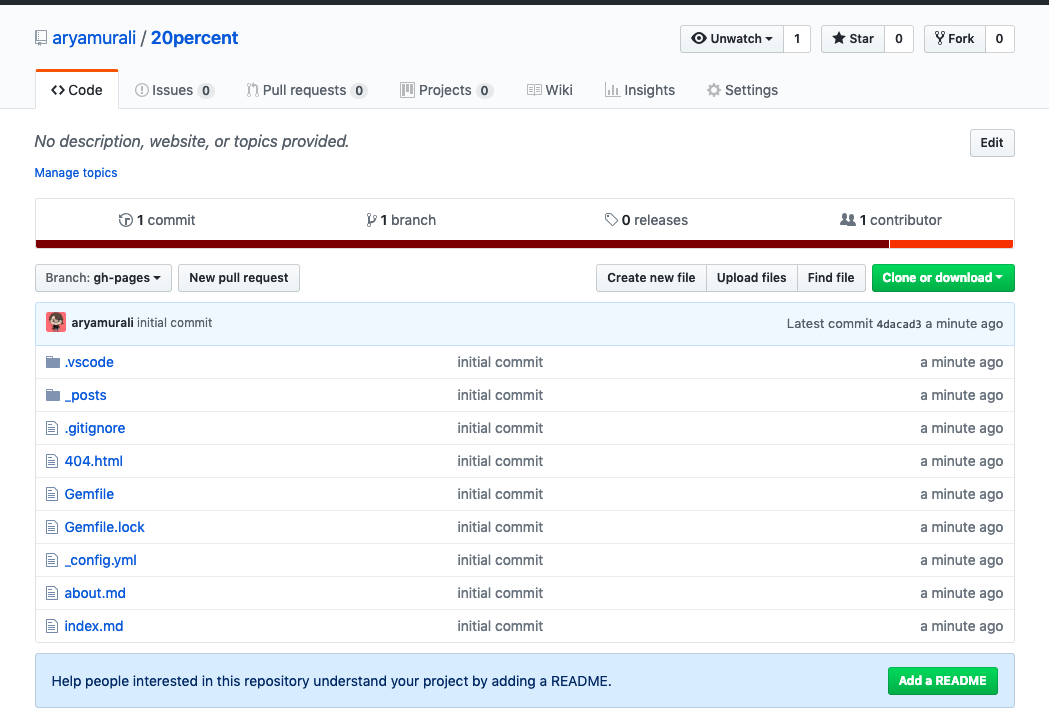Screen dimensions: 1049x723
Task: Click the Issues exclamation icon
Action: pyautogui.click(x=142, y=90)
